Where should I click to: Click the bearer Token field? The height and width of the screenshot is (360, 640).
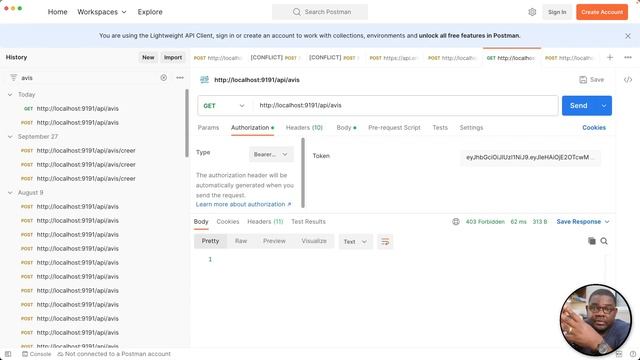coord(530,158)
